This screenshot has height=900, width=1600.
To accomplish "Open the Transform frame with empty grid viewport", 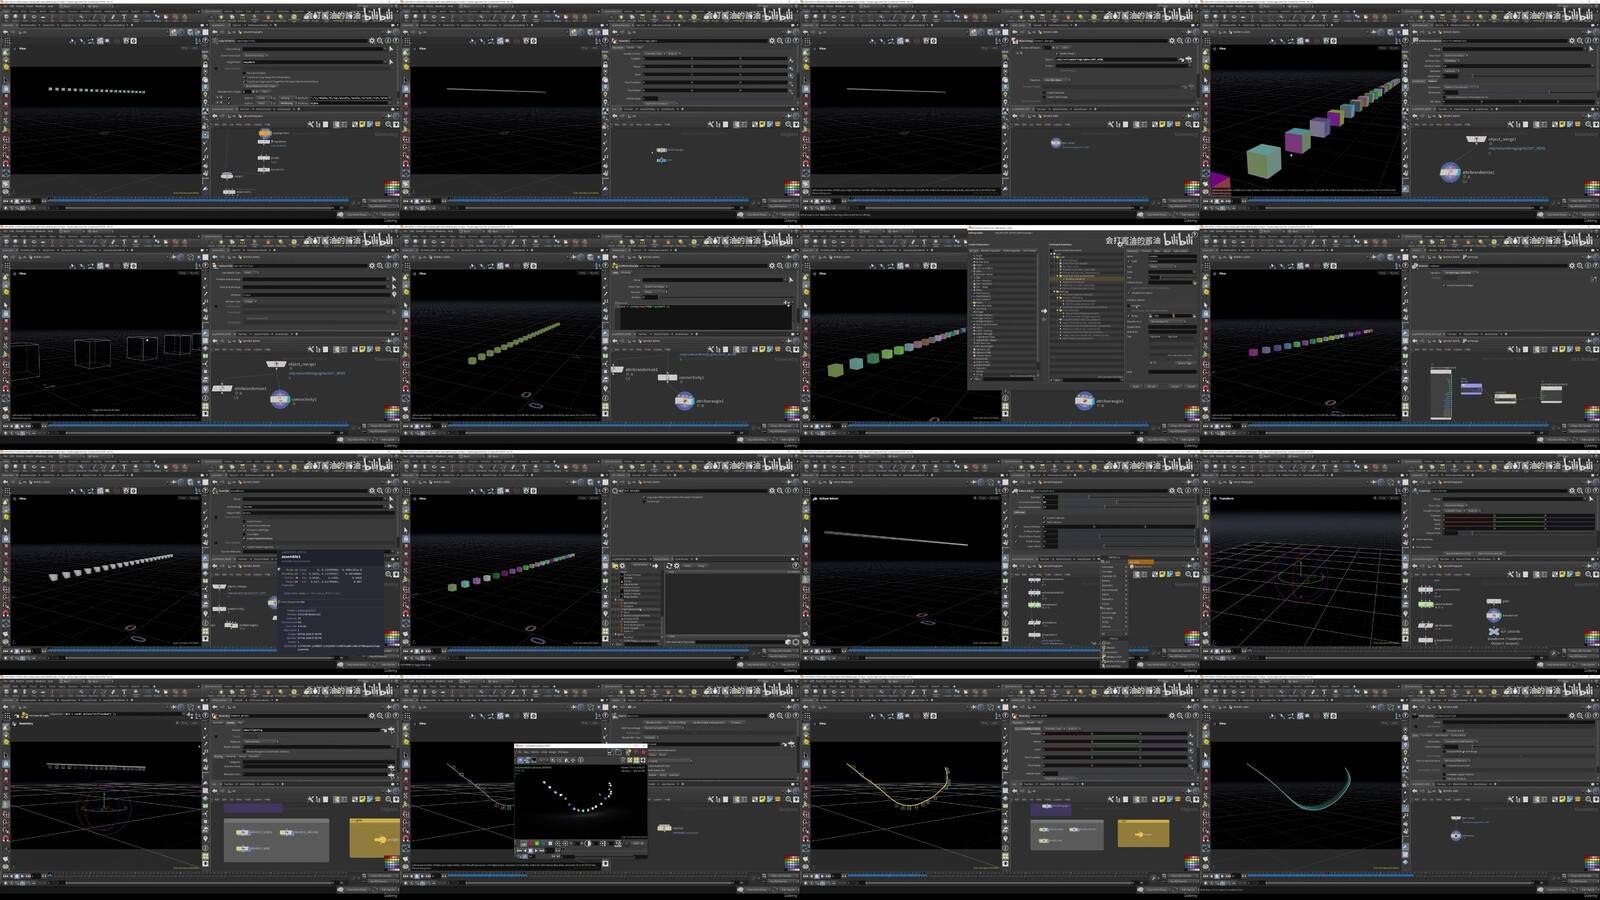I will click(1400, 562).
